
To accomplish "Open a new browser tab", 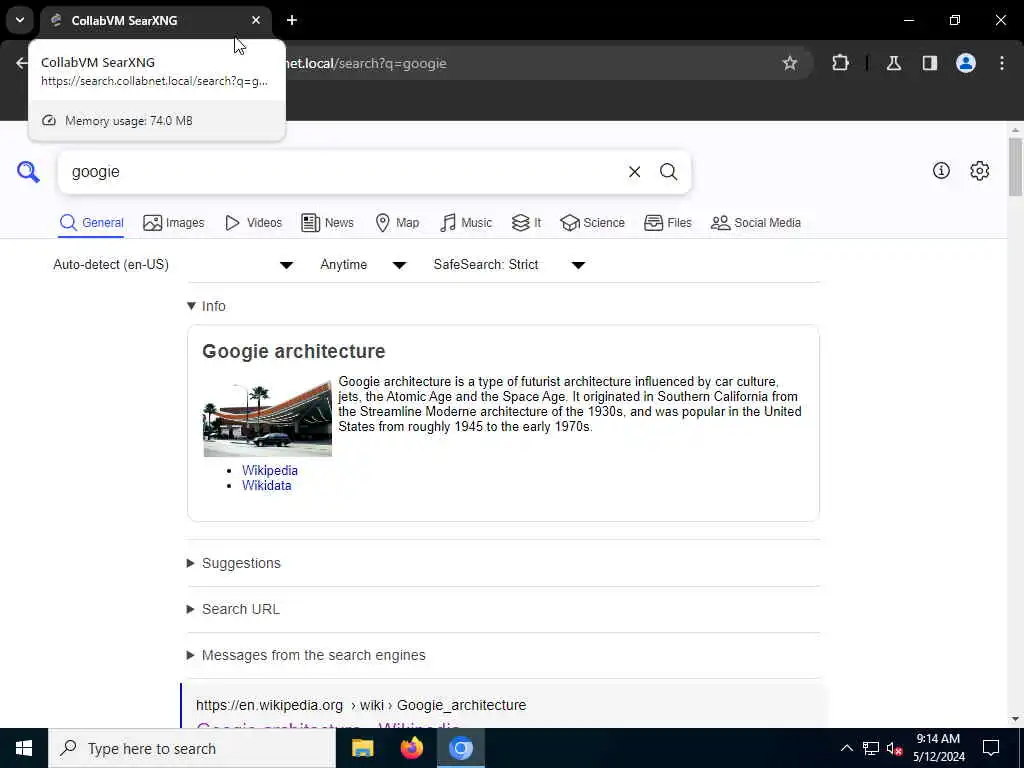I will coord(292,20).
